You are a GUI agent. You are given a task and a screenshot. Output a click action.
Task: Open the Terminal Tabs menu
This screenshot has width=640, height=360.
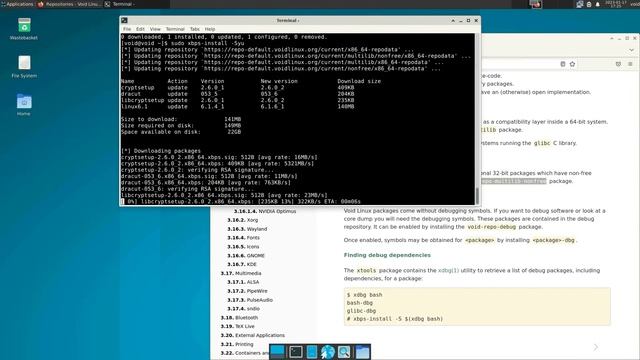pos(195,29)
